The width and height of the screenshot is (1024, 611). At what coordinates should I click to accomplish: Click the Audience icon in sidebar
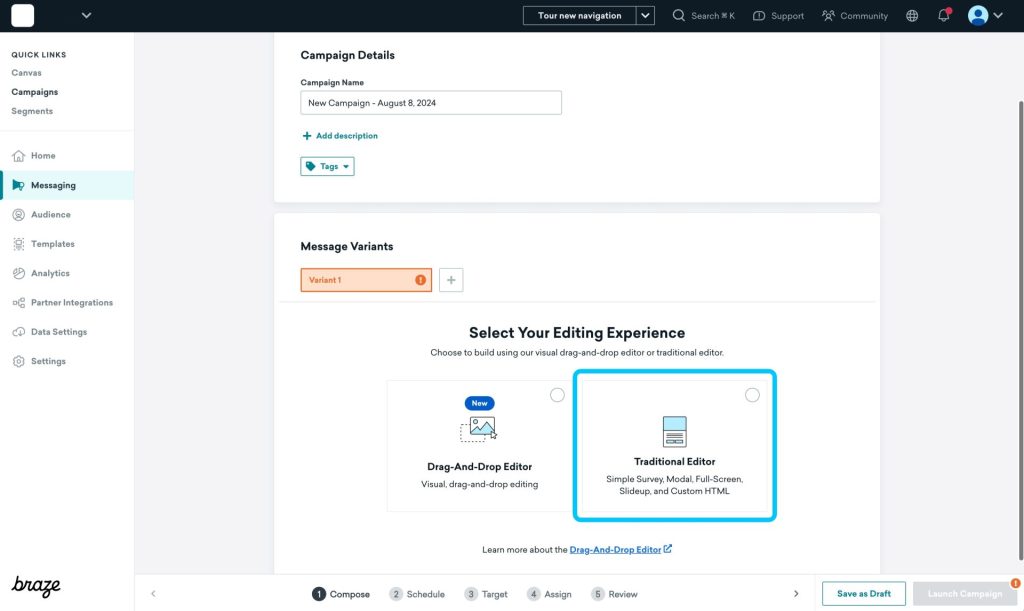pyautogui.click(x=18, y=215)
